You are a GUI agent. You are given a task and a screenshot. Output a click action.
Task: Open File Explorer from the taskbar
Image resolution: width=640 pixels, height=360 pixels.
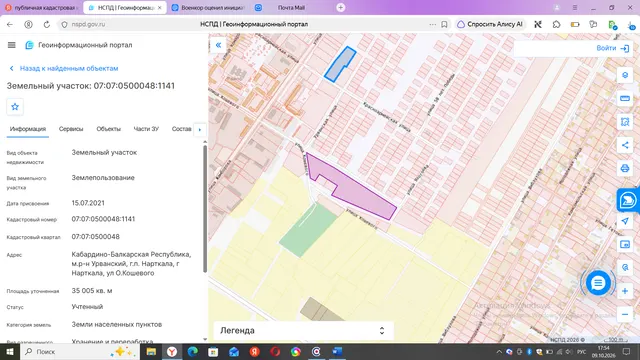[x=151, y=351]
